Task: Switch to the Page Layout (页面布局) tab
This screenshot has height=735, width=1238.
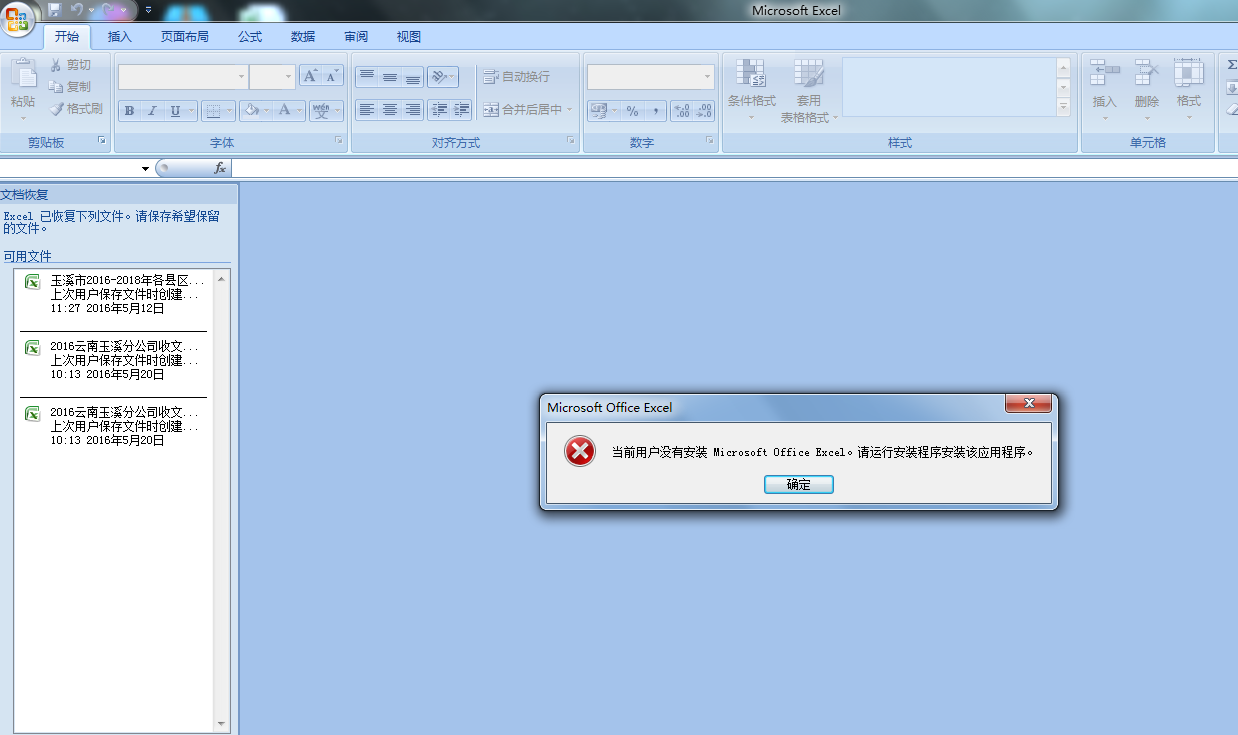Action: click(x=185, y=37)
